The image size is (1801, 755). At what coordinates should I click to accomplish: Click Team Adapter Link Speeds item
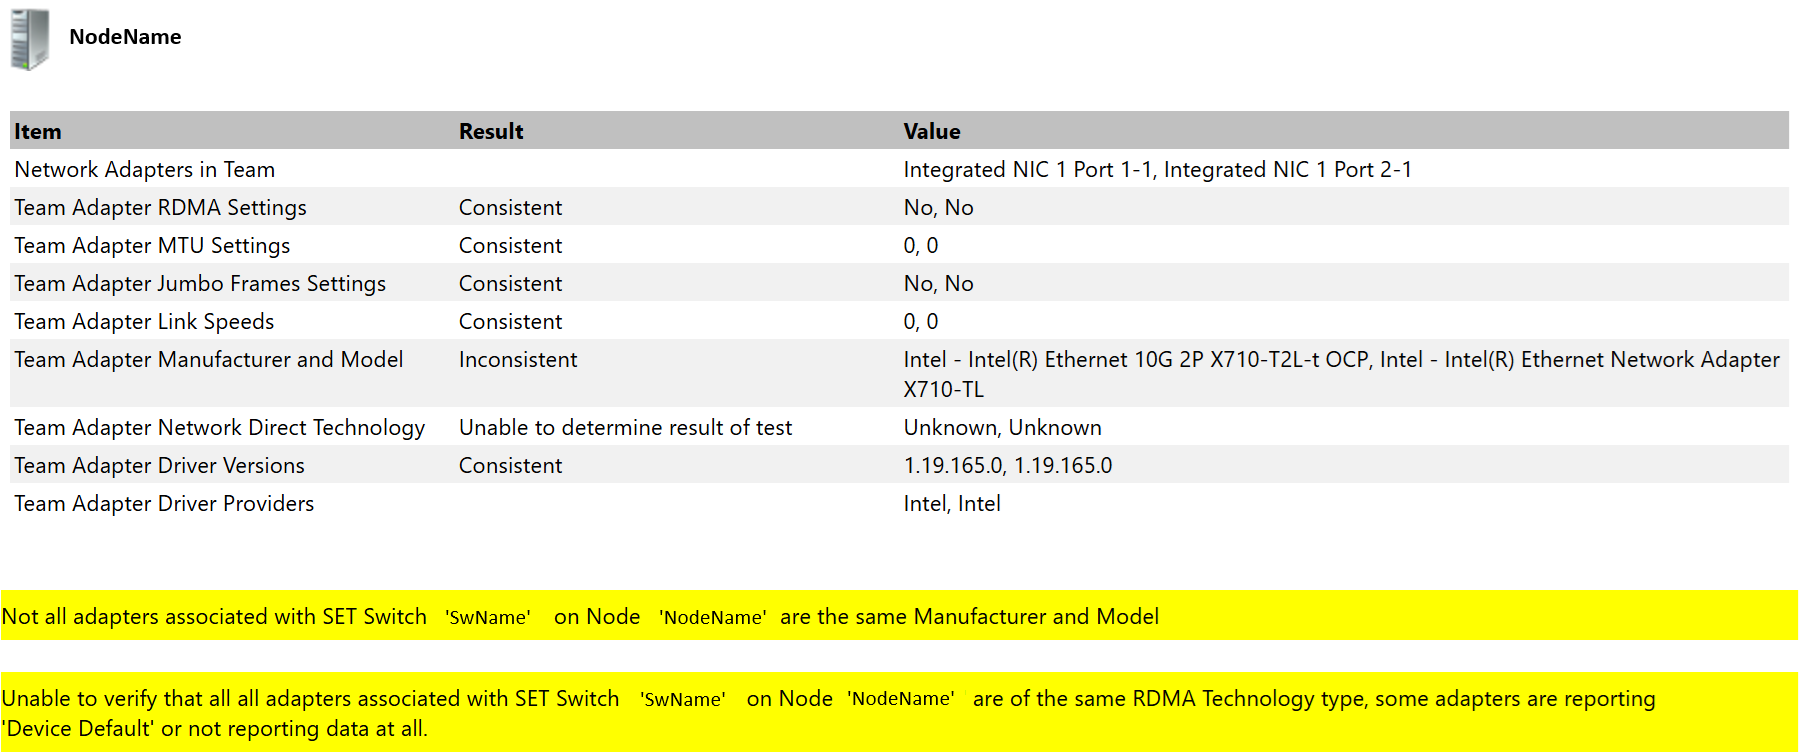click(x=144, y=321)
